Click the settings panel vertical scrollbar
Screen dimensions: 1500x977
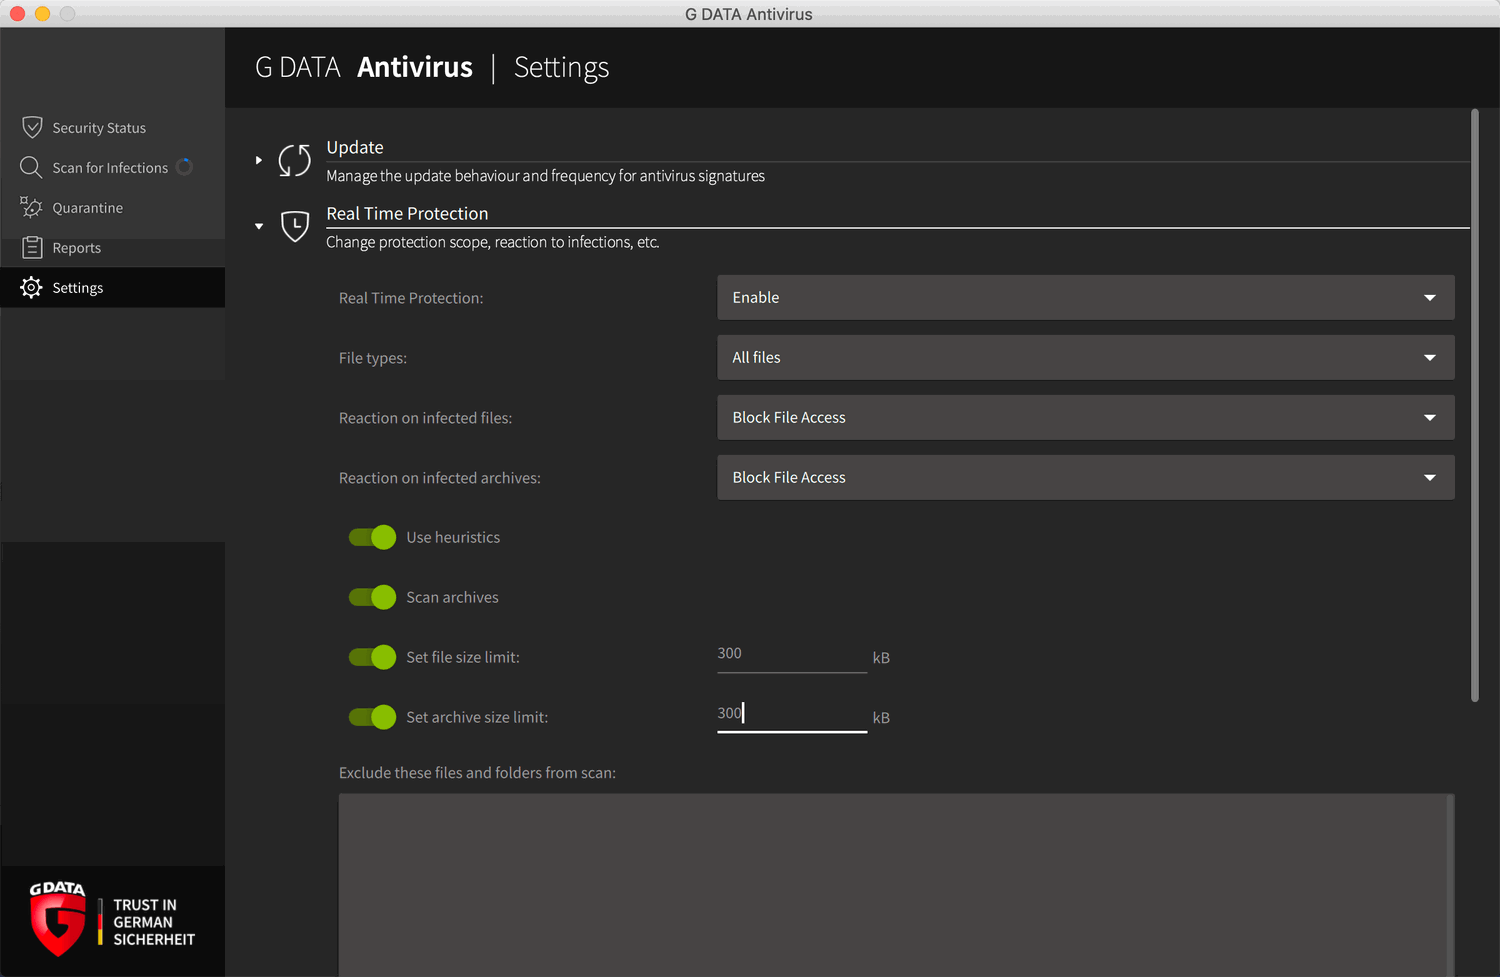pos(1475,405)
